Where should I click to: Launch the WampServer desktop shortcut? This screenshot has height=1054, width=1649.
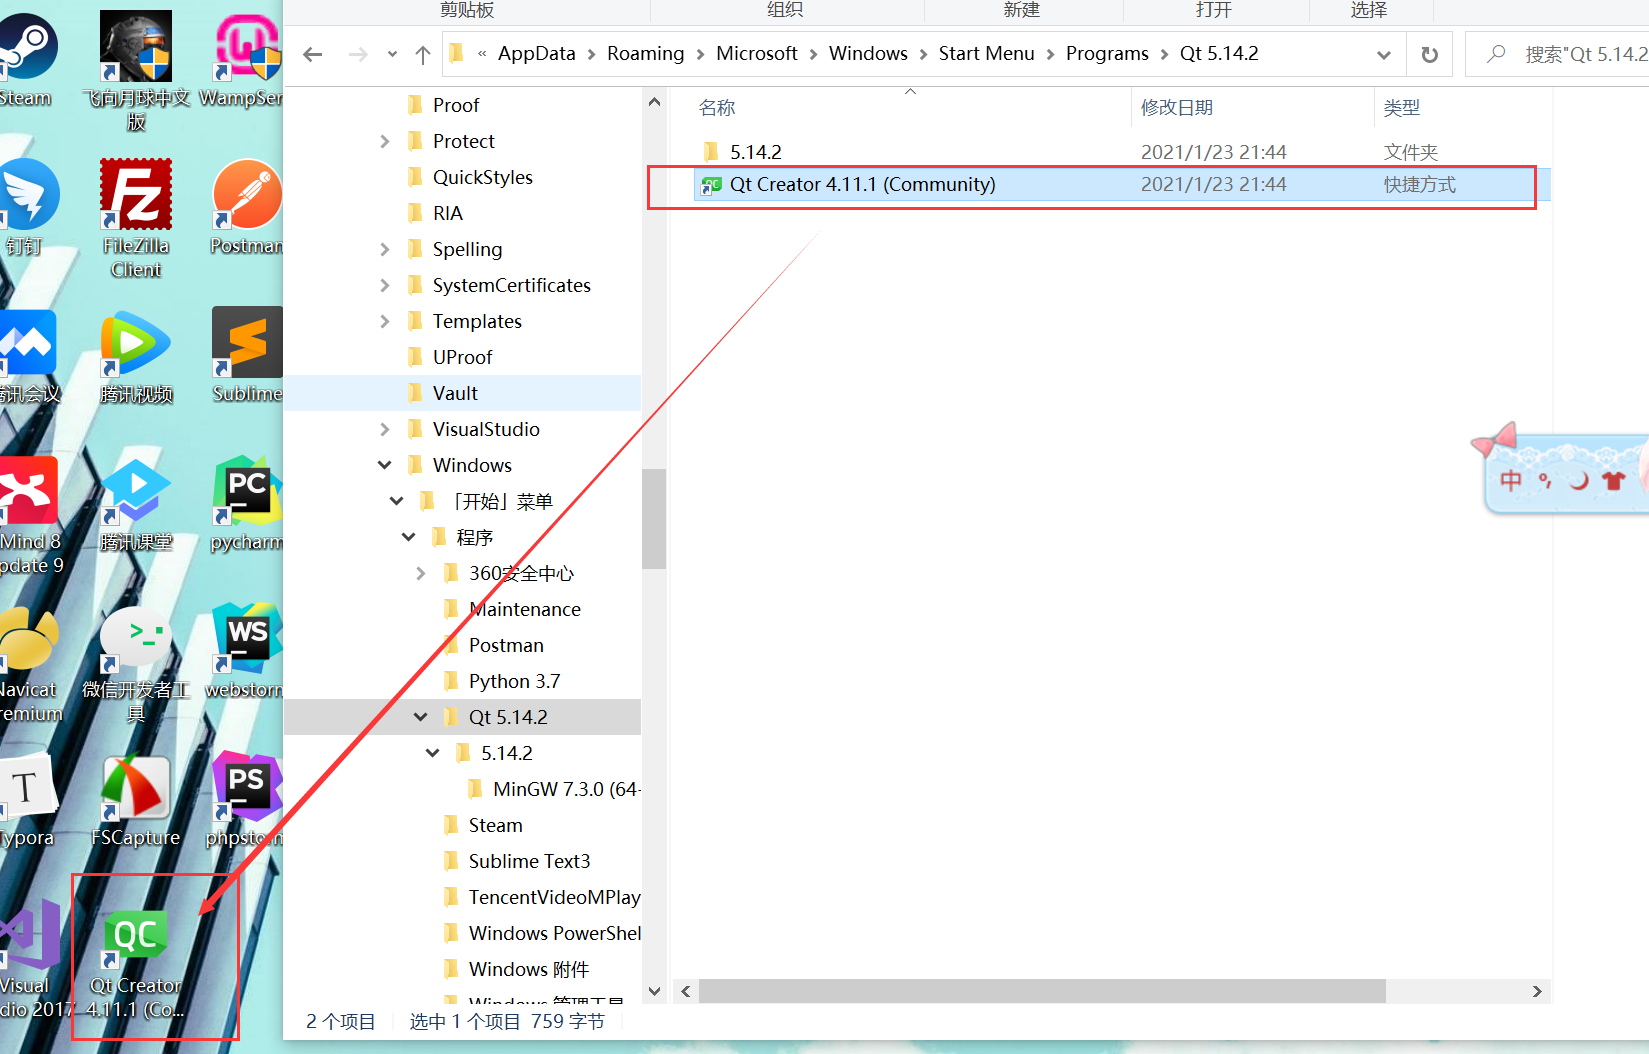[x=243, y=60]
